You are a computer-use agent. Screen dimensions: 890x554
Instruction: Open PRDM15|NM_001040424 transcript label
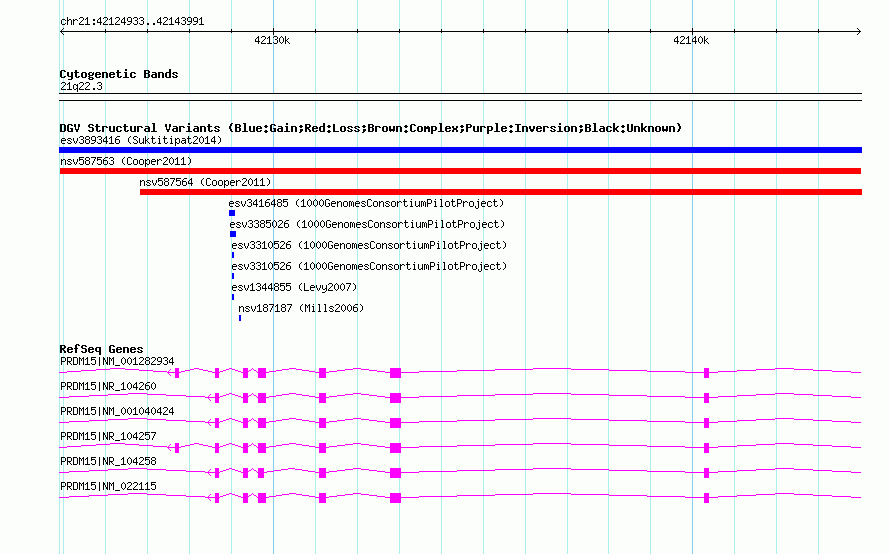coord(117,411)
